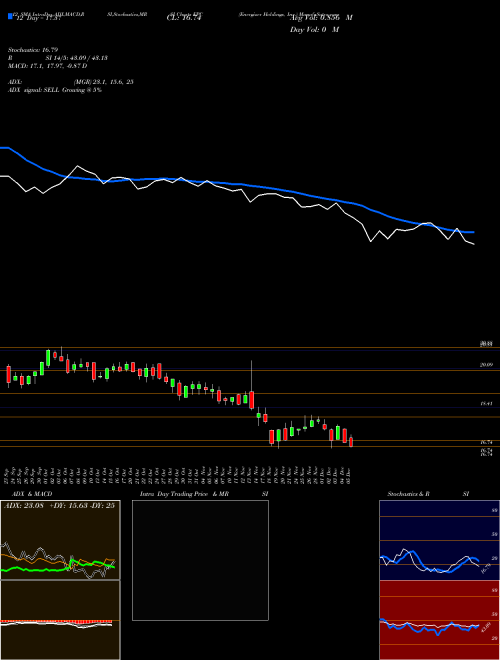
Task: Click the '20.09' price axis label
Action: click(x=486, y=365)
